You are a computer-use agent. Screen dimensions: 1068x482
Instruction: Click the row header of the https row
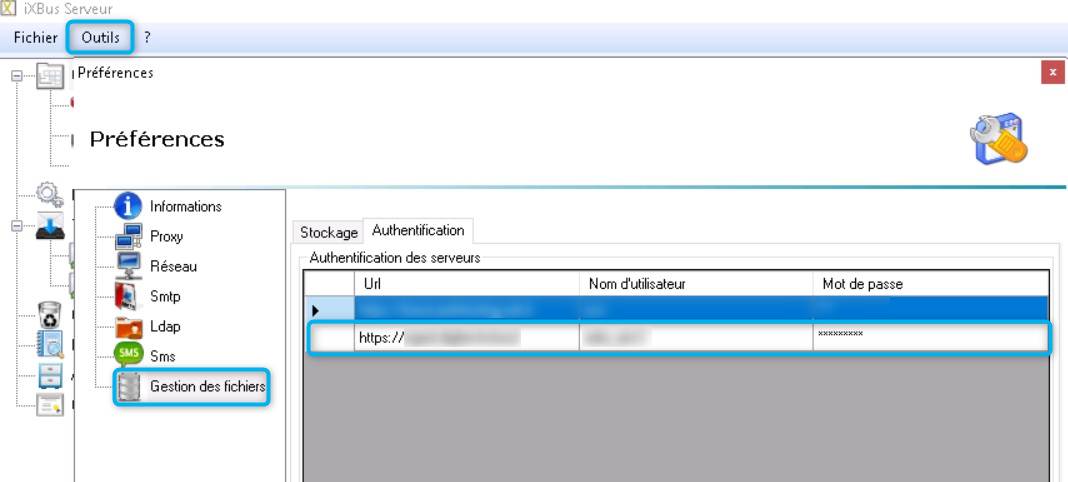click(331, 337)
